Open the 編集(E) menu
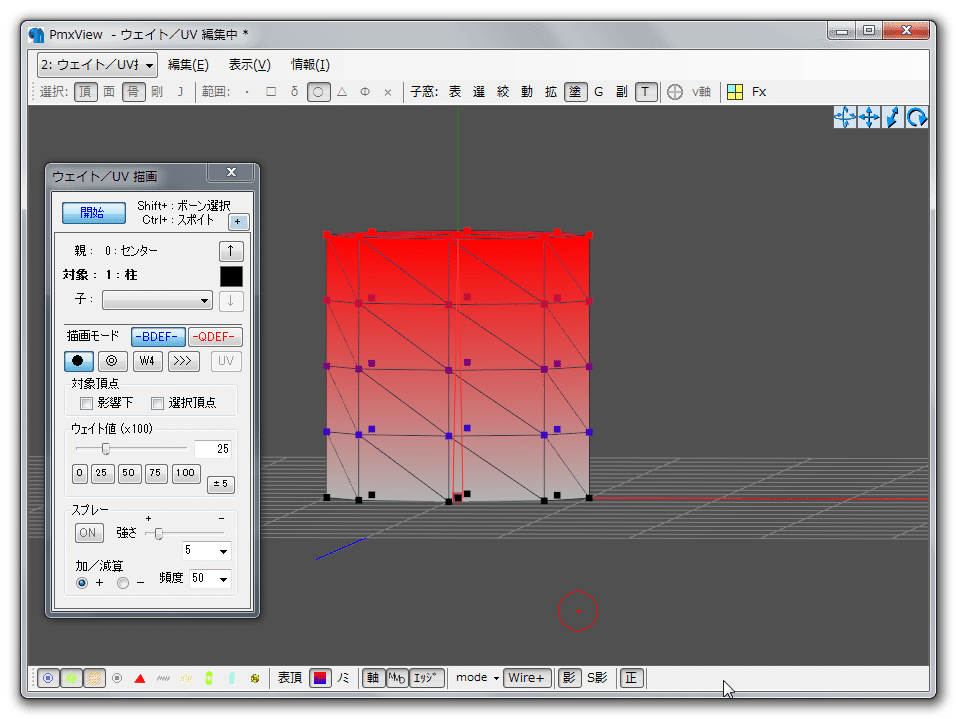Viewport: 957px width, 719px height. (188, 65)
